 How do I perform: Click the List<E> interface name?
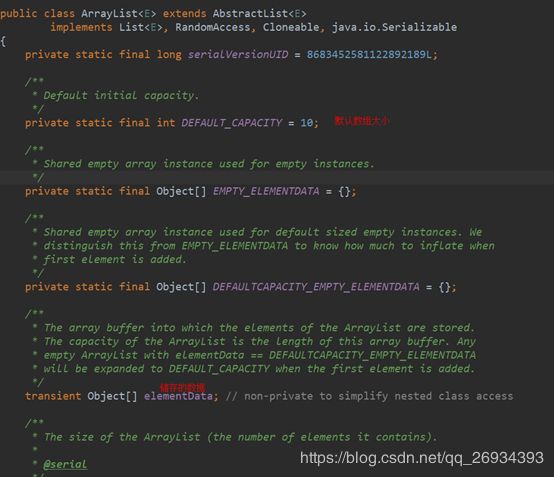[141, 27]
